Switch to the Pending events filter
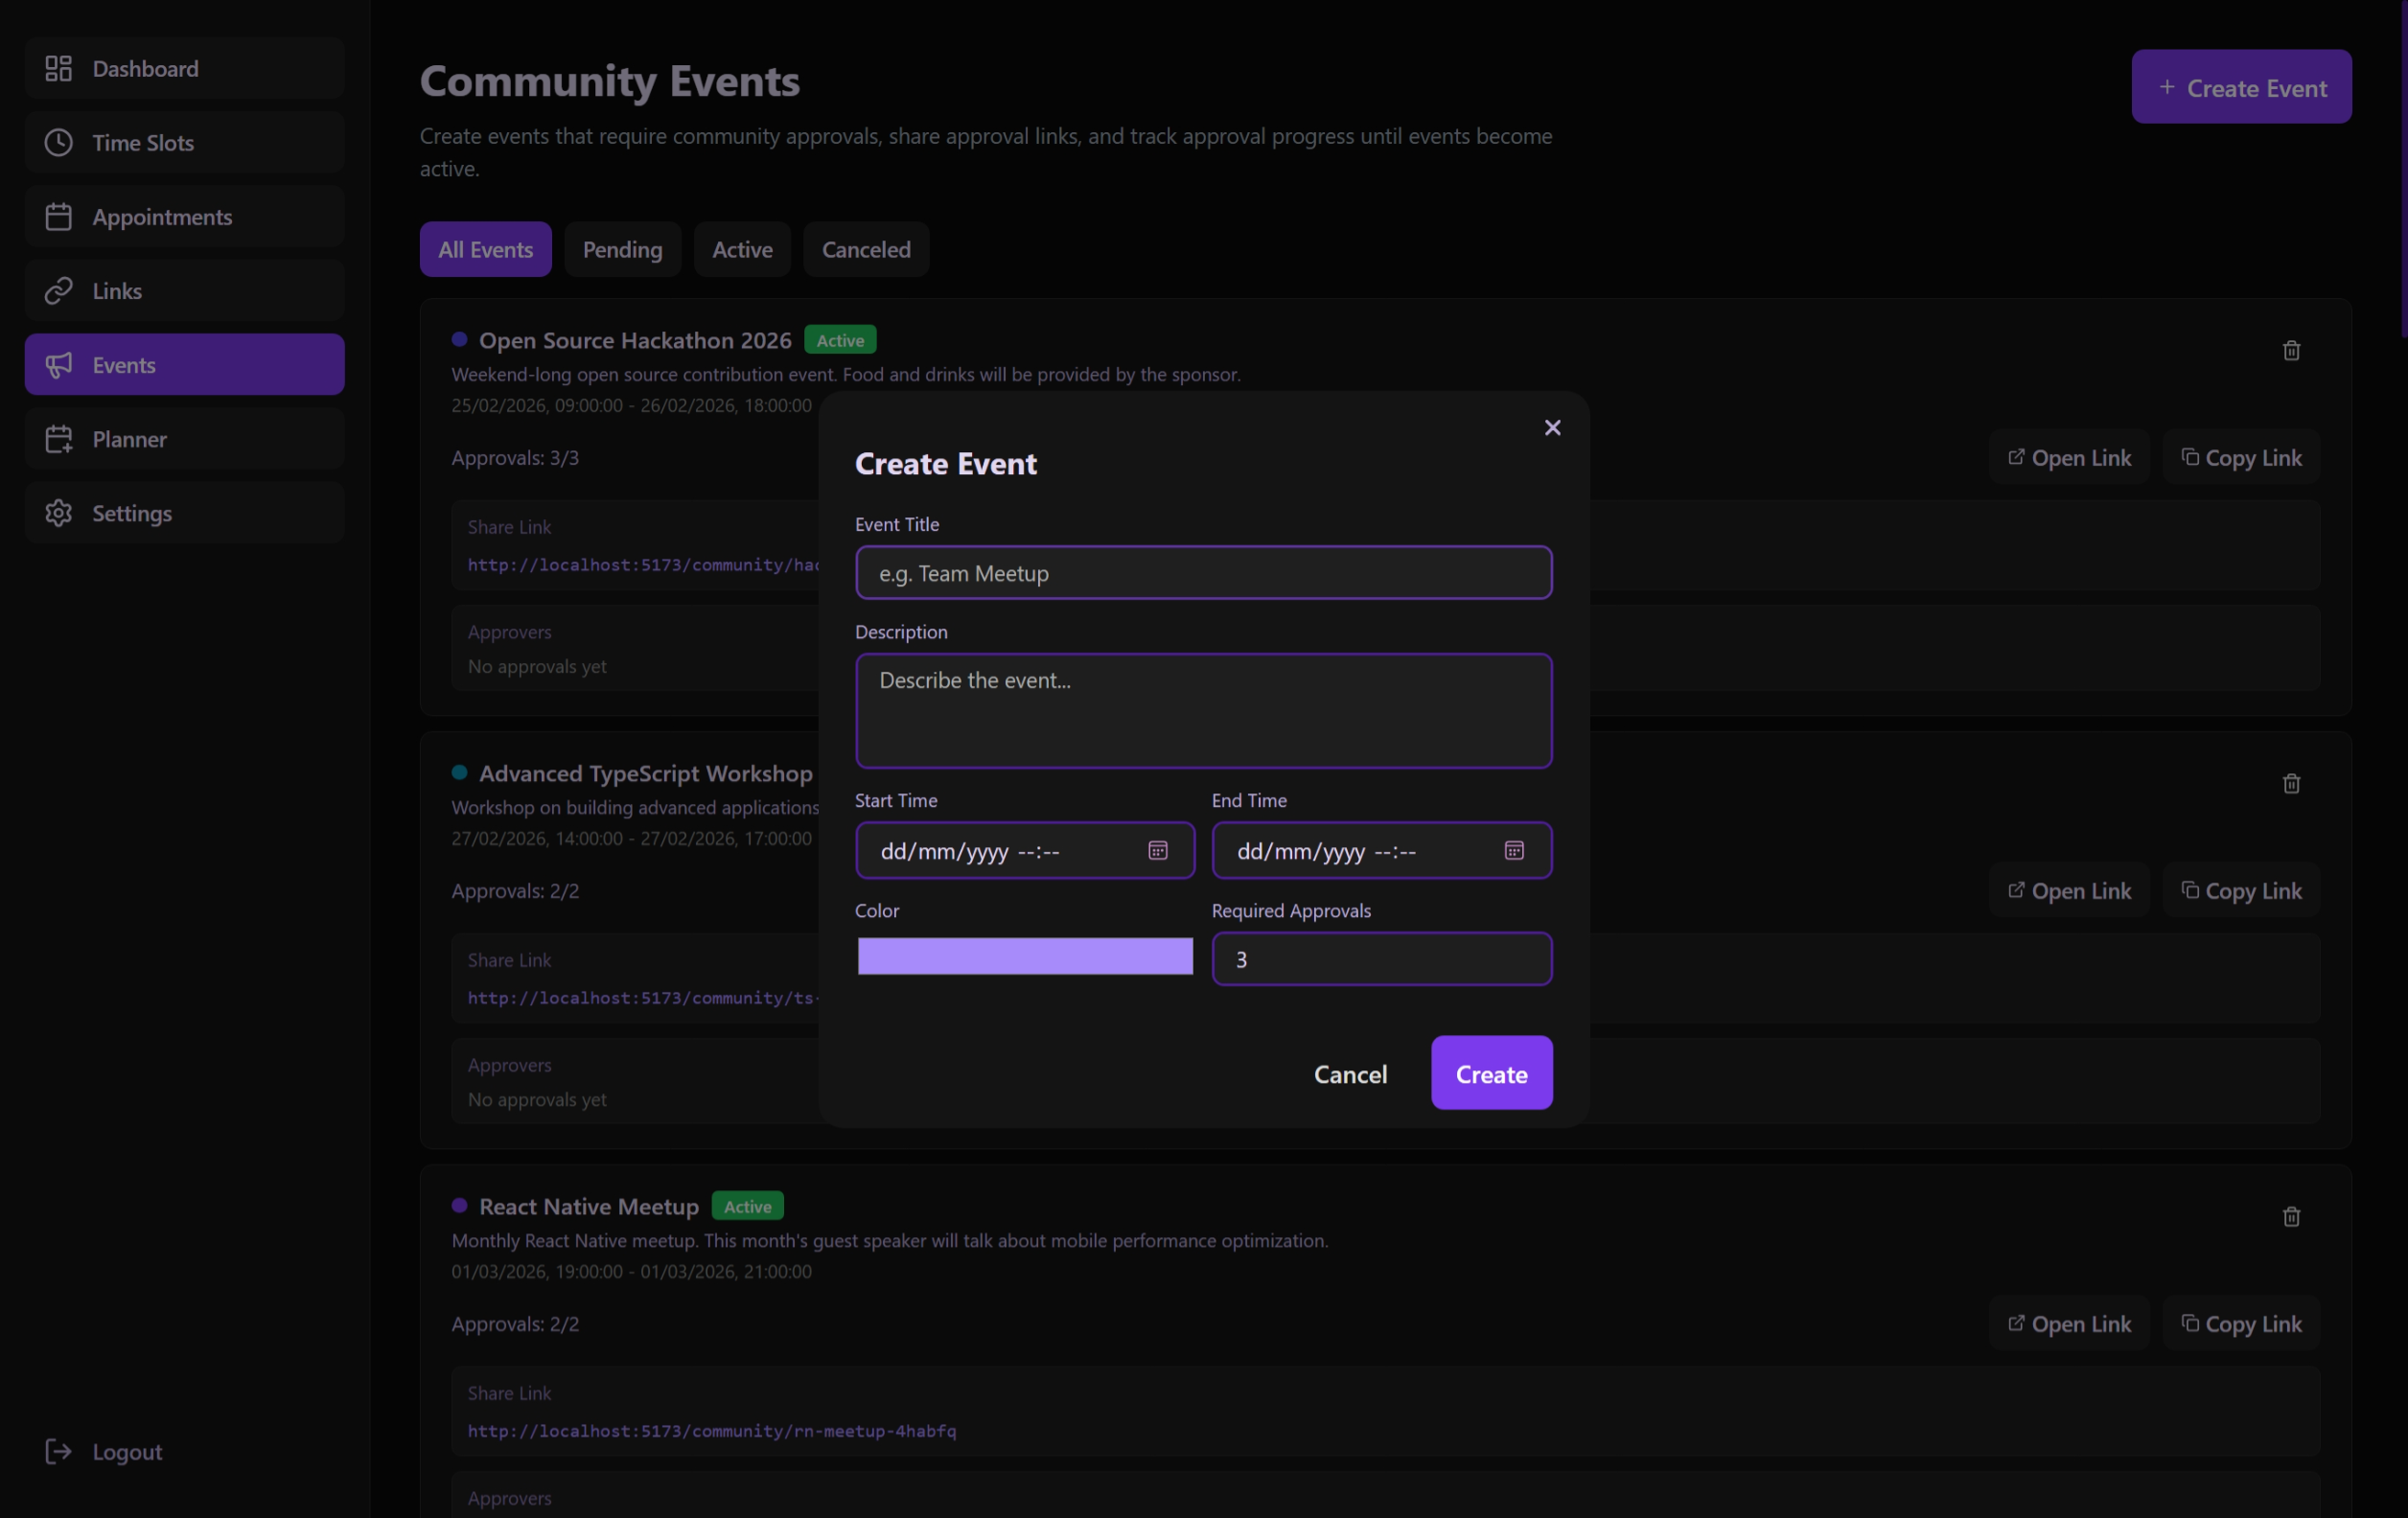The image size is (2408, 1518). [622, 249]
